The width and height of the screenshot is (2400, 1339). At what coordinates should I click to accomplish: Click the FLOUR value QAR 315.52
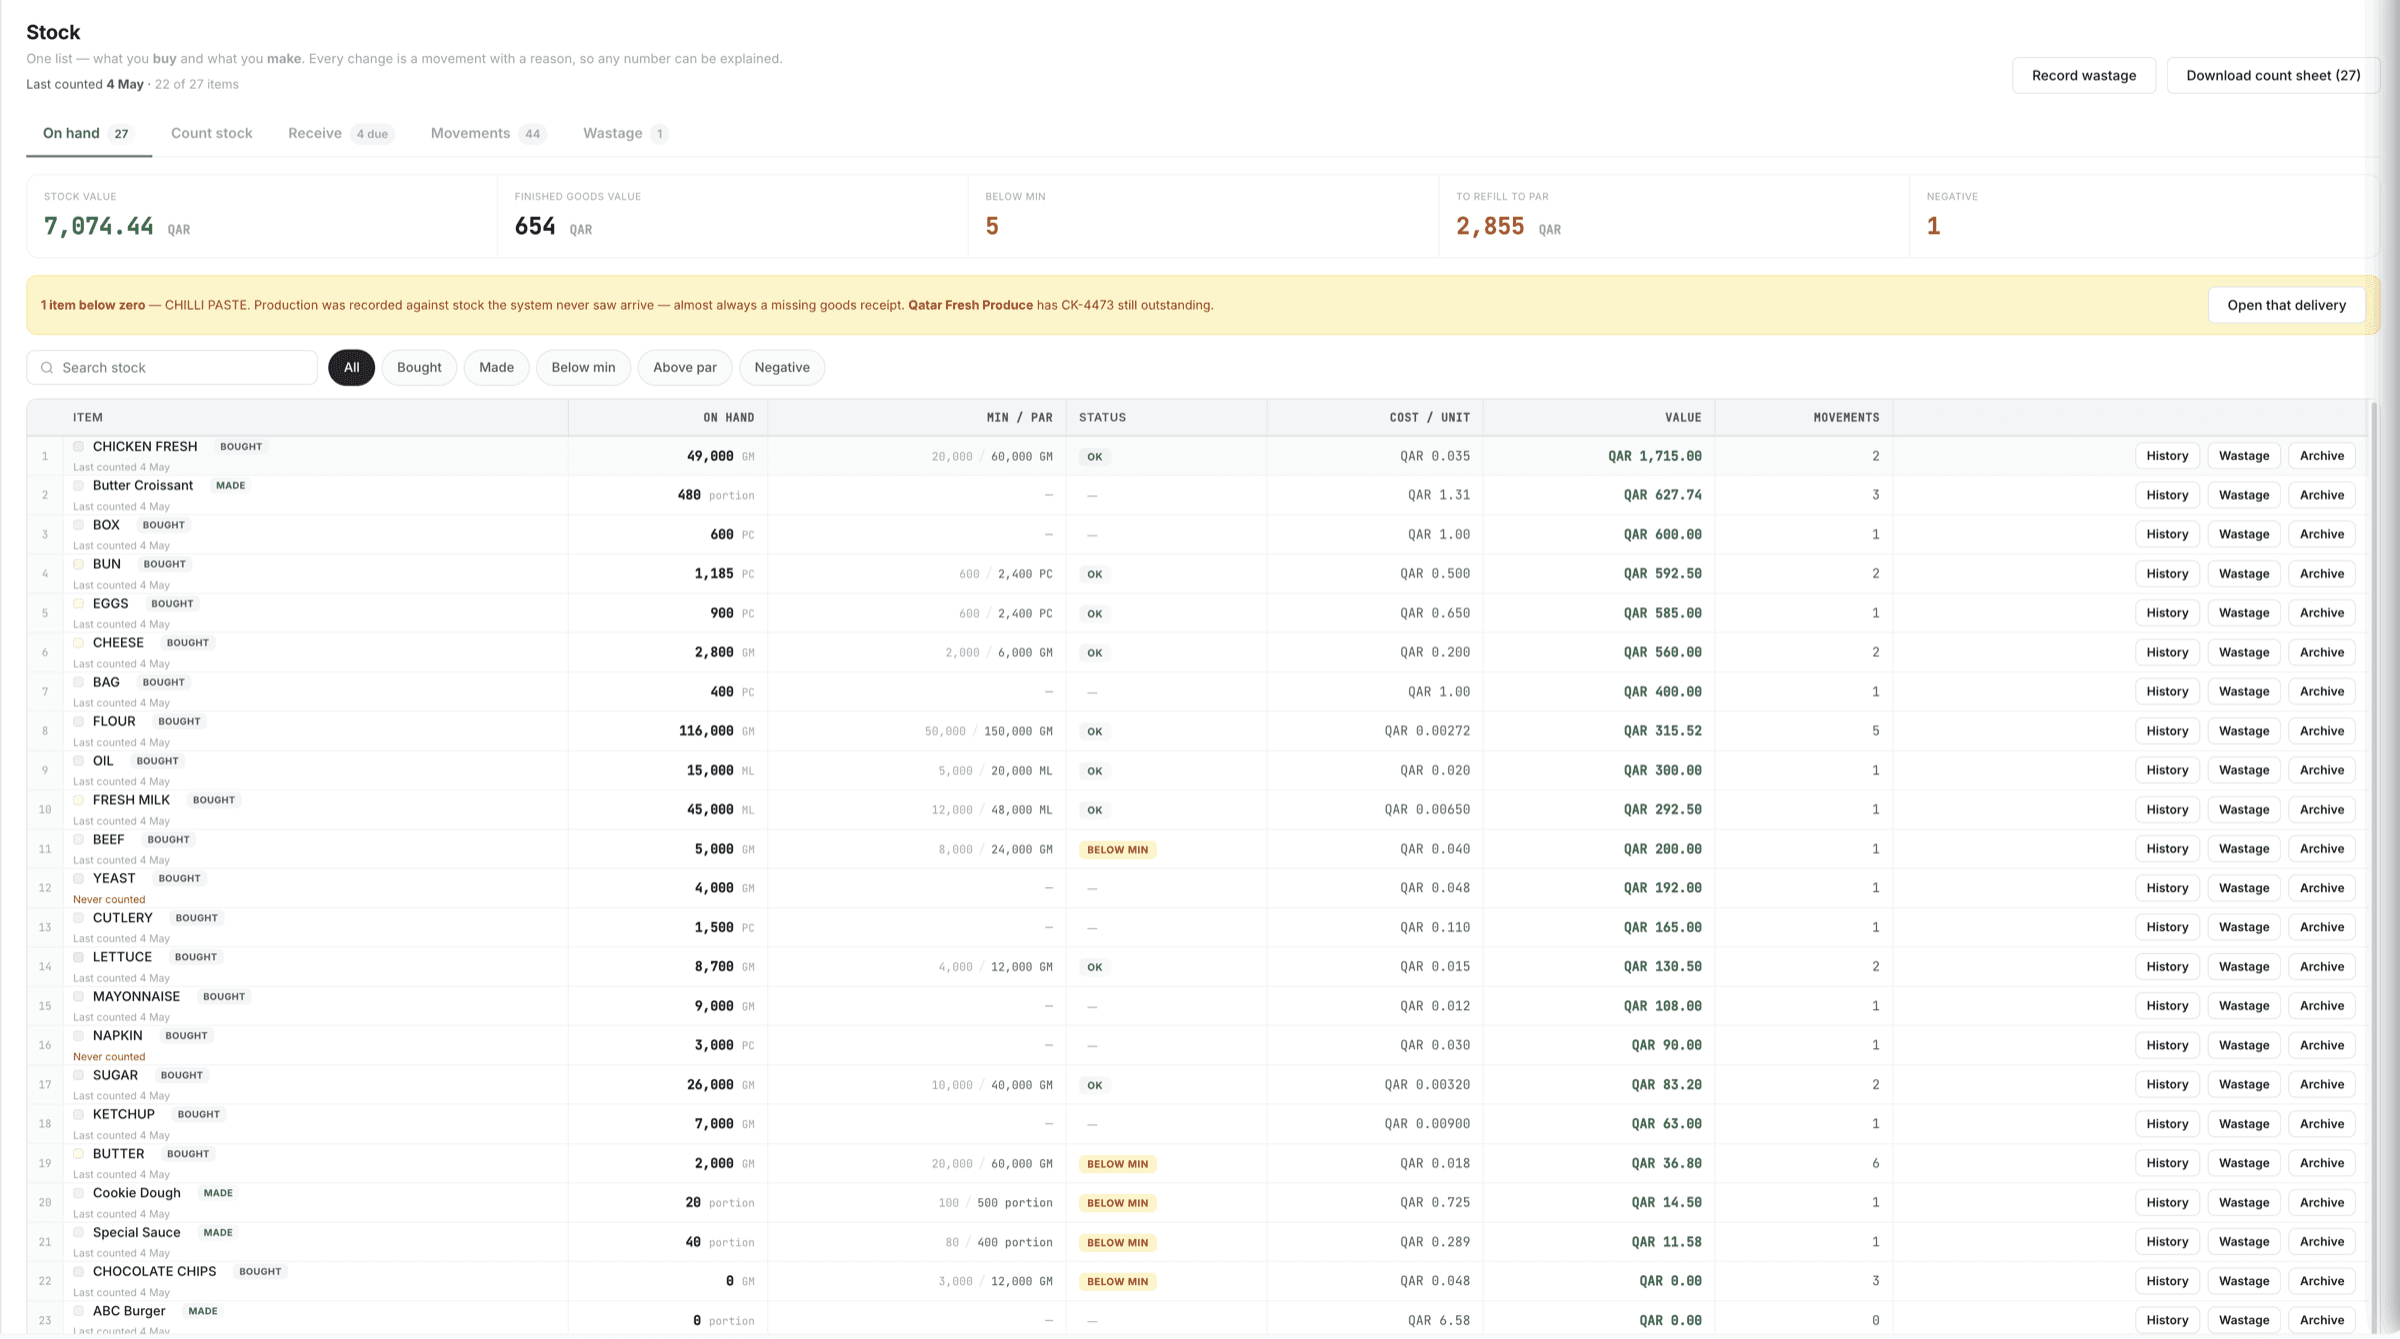(x=1662, y=731)
